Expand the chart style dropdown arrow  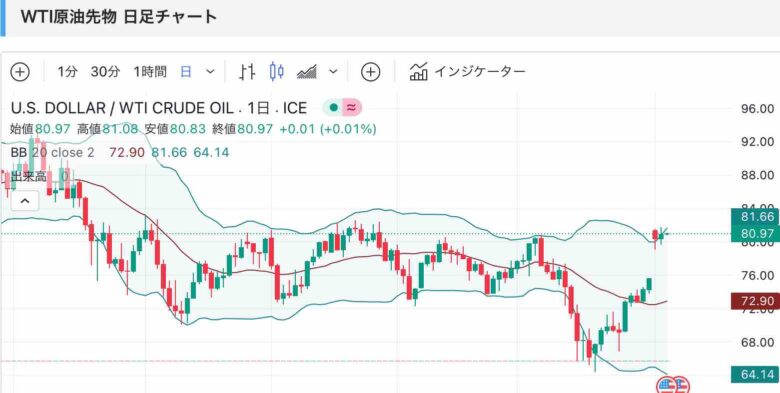tap(333, 72)
